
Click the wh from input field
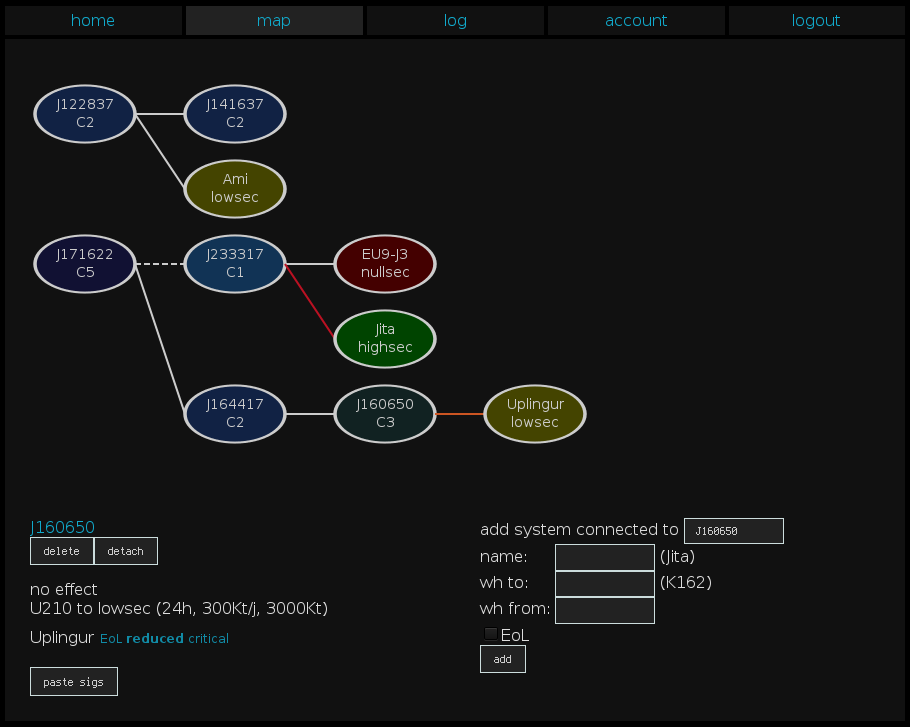click(x=605, y=610)
